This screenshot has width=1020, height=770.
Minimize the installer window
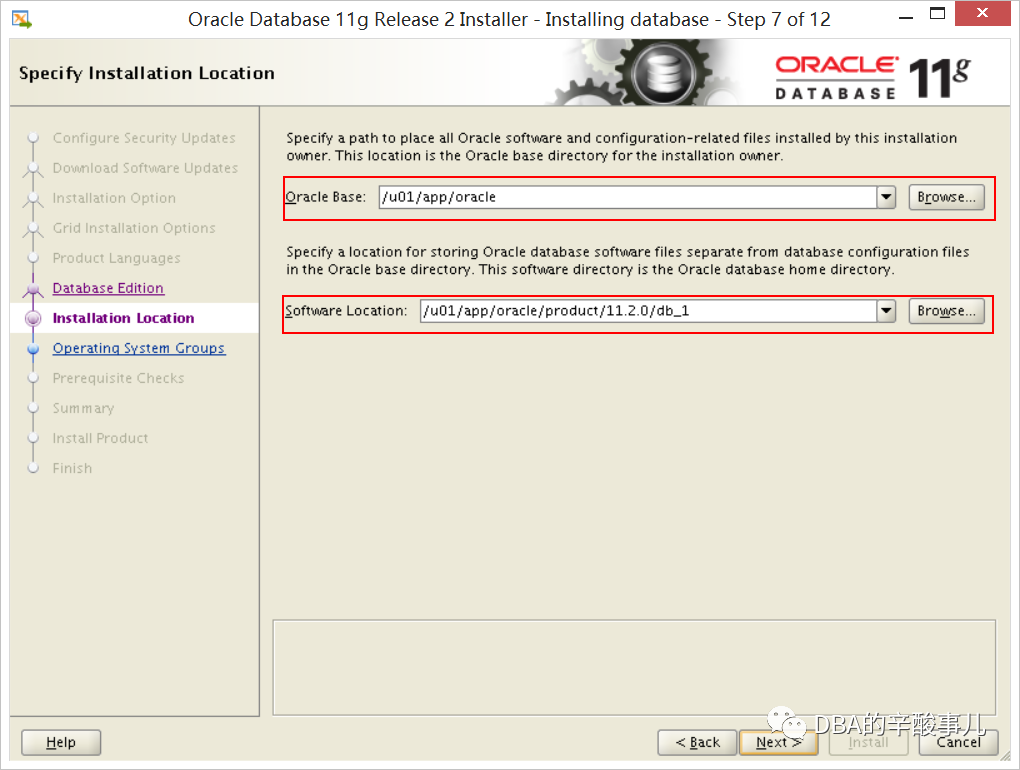(x=906, y=18)
